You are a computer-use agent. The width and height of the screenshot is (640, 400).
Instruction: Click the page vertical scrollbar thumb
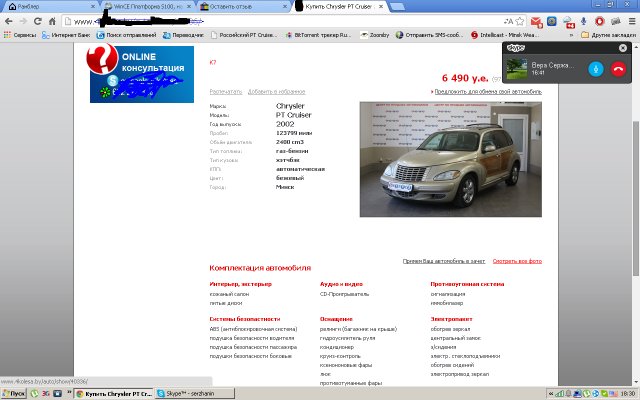pyautogui.click(x=636, y=198)
